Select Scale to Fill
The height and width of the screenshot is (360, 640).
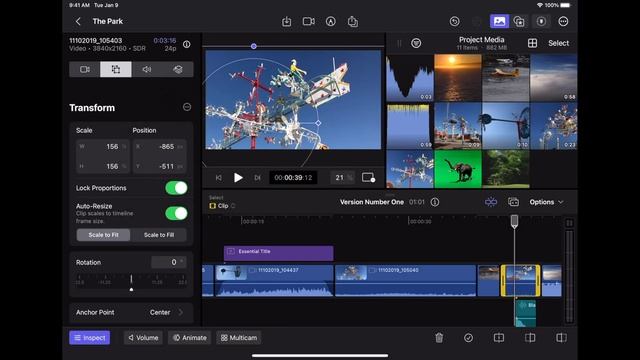(159, 235)
